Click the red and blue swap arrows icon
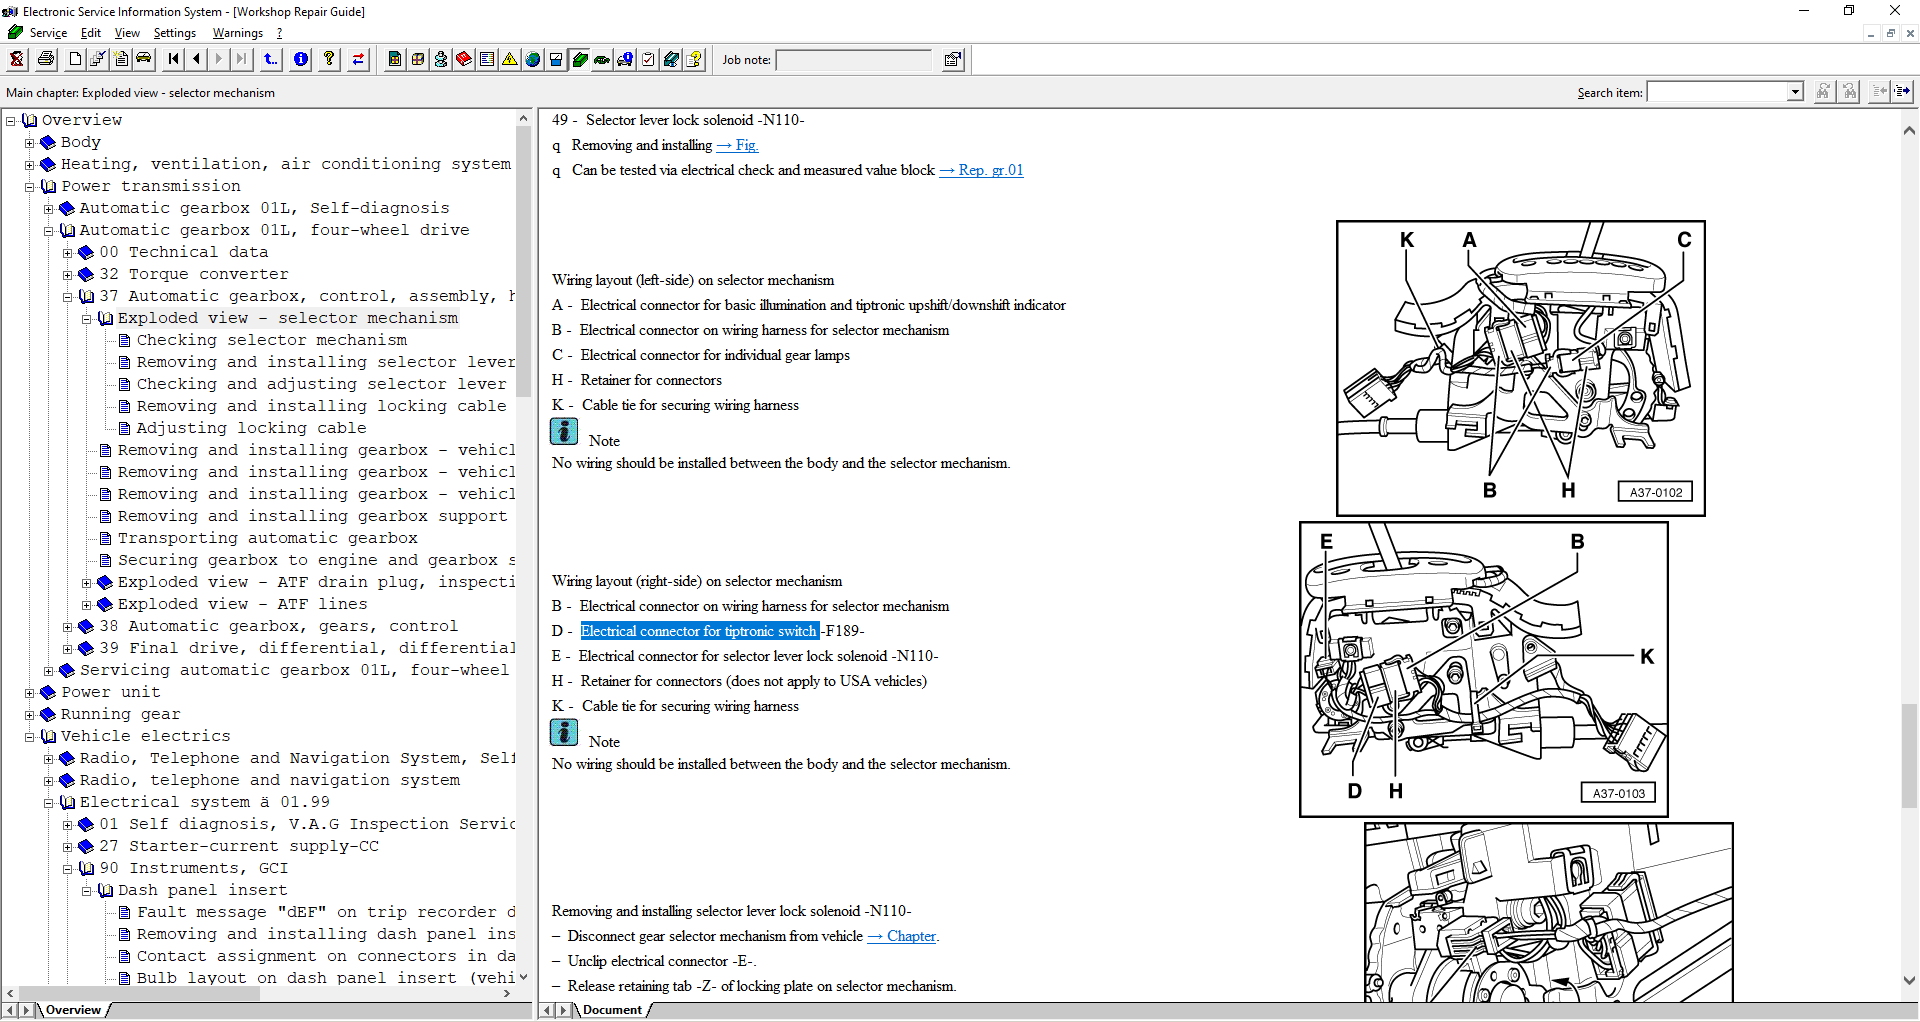Image resolution: width=1920 pixels, height=1022 pixels. (358, 60)
